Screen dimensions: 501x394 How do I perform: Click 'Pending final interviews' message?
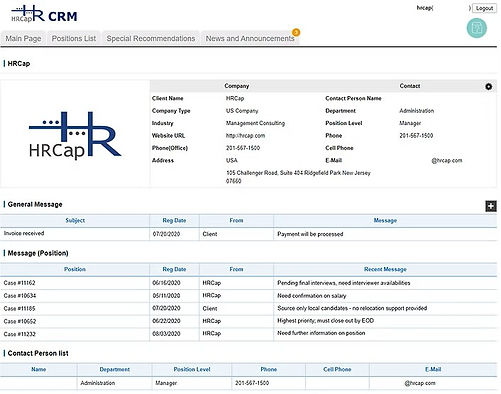coord(344,283)
